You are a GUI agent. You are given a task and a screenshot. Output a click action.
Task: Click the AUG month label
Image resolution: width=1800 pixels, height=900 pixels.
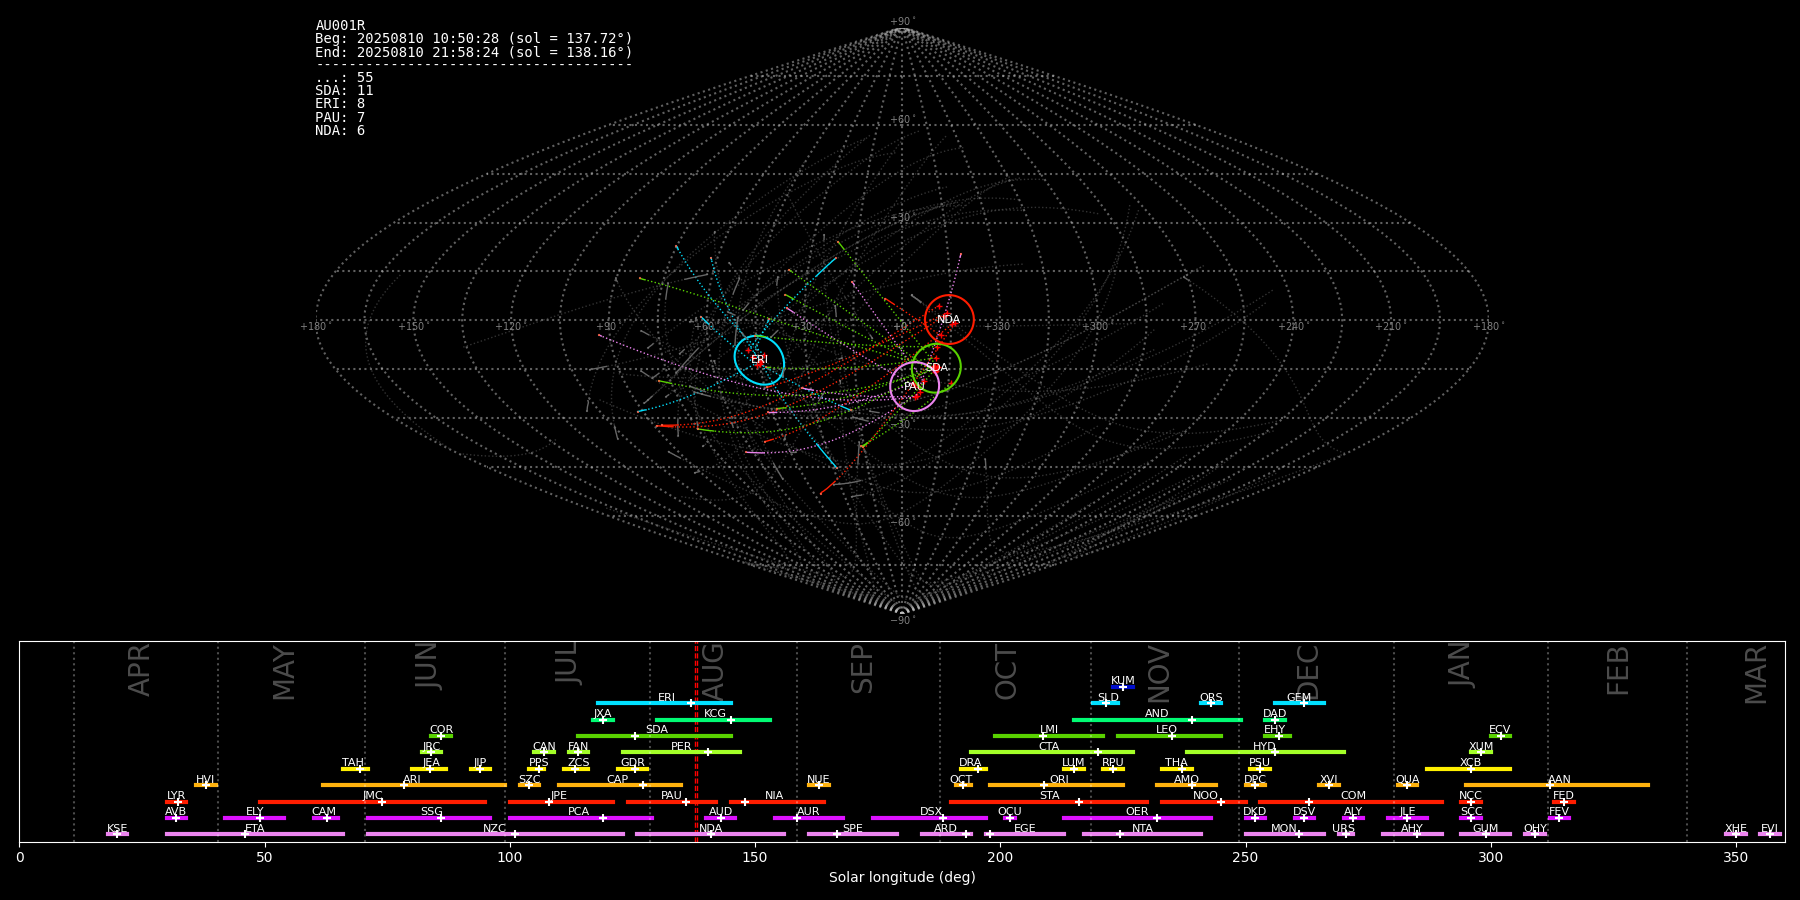[713, 673]
